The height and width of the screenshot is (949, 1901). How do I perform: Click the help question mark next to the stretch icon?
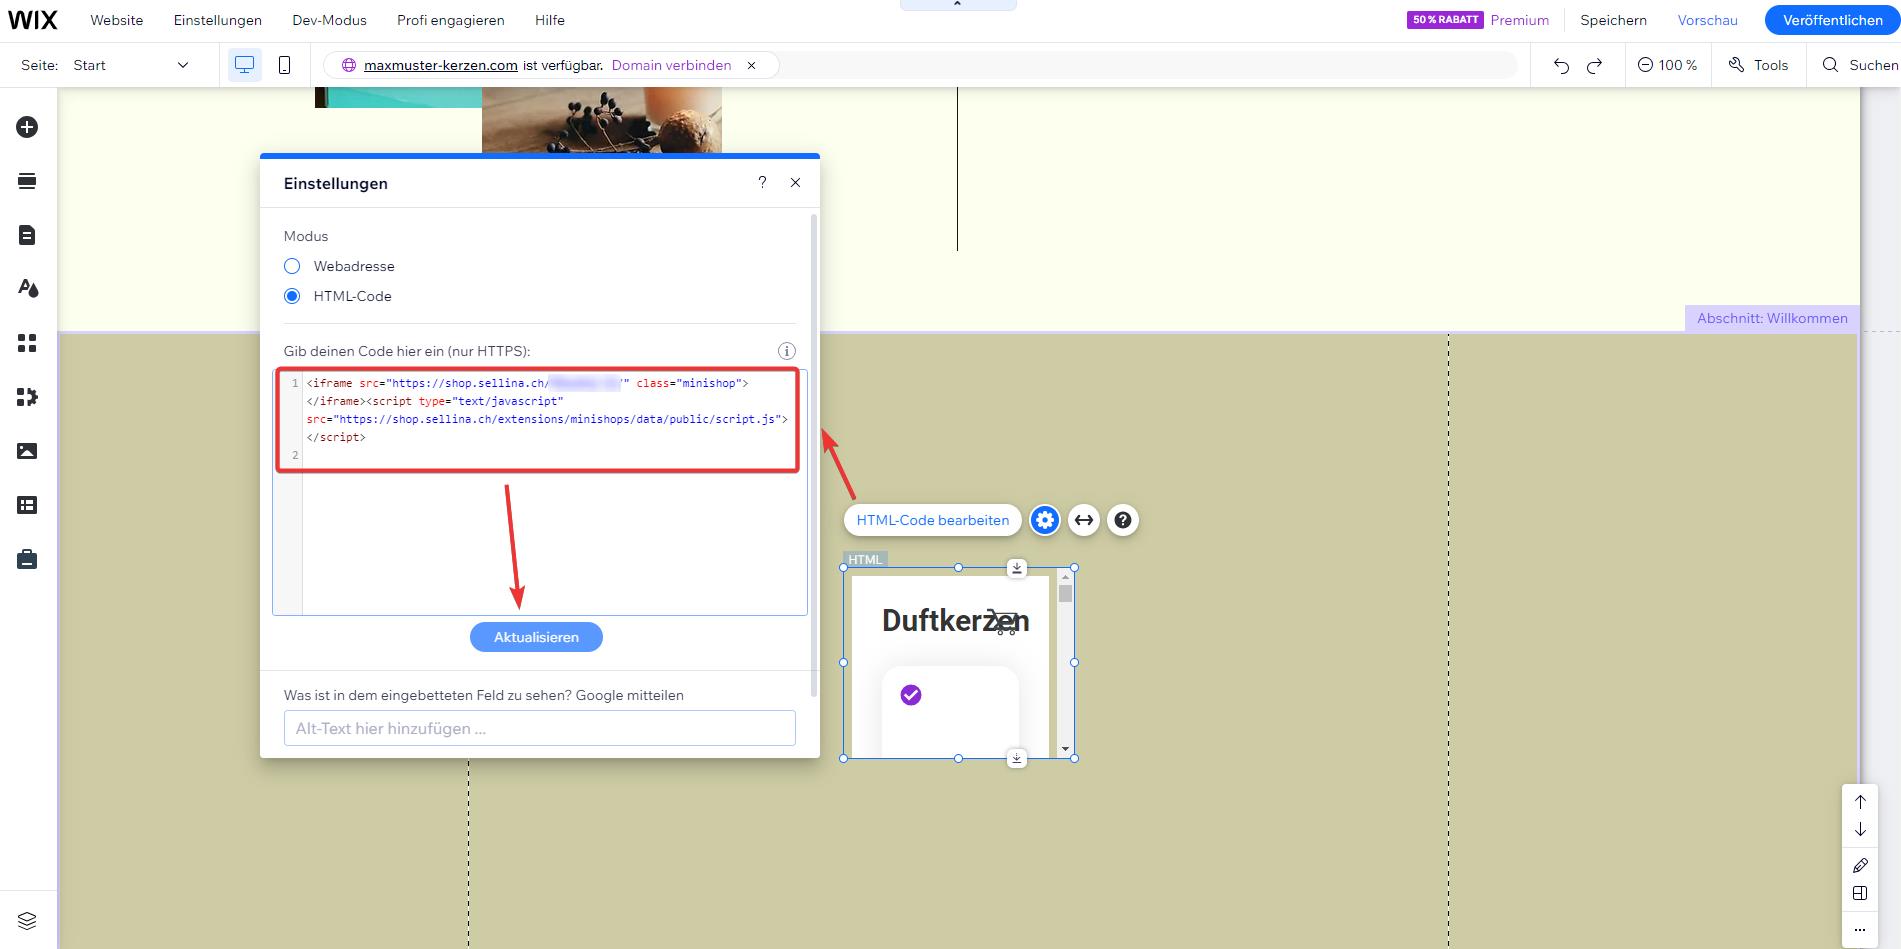pyautogui.click(x=1123, y=520)
